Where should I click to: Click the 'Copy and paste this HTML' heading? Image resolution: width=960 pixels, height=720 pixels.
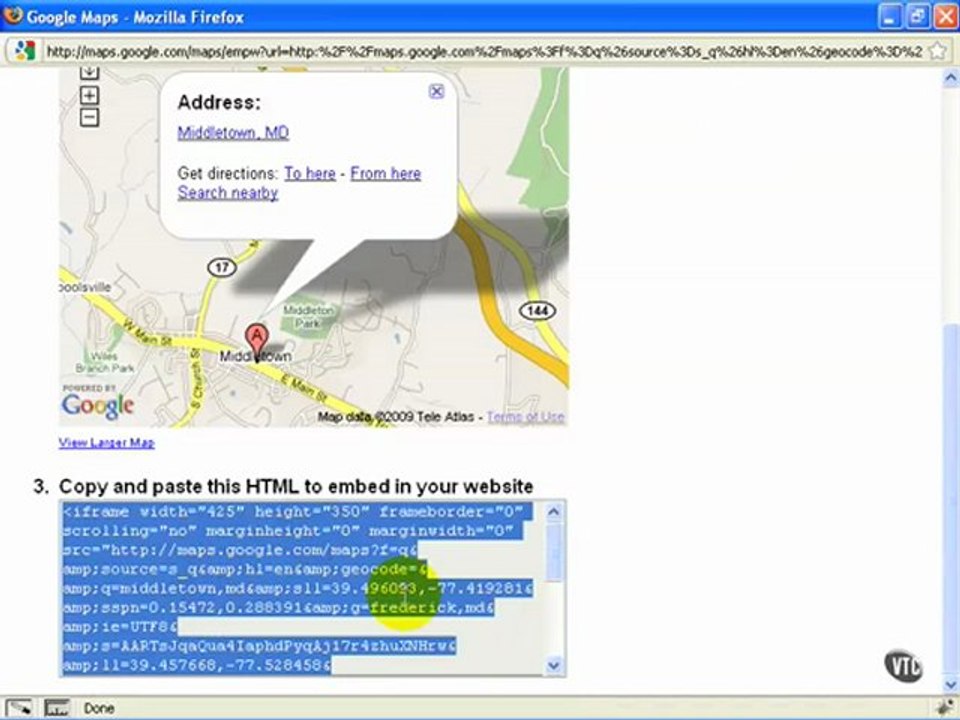pyautogui.click(x=296, y=487)
